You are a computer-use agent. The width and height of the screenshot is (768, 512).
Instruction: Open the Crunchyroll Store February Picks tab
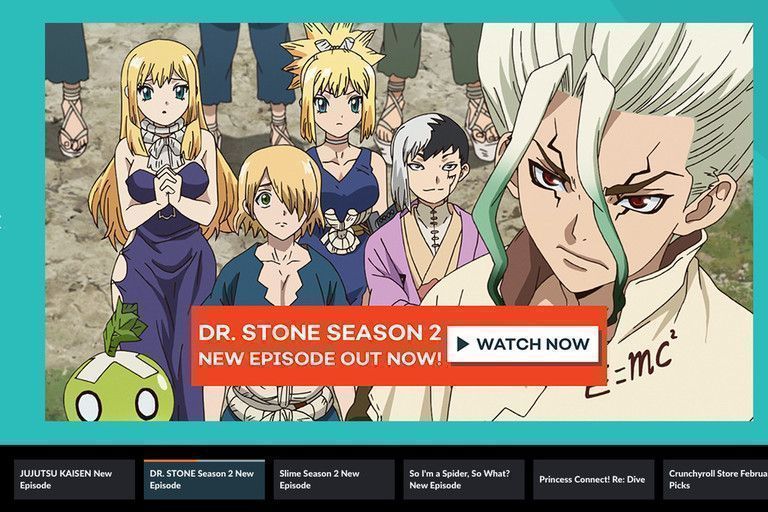(x=715, y=479)
